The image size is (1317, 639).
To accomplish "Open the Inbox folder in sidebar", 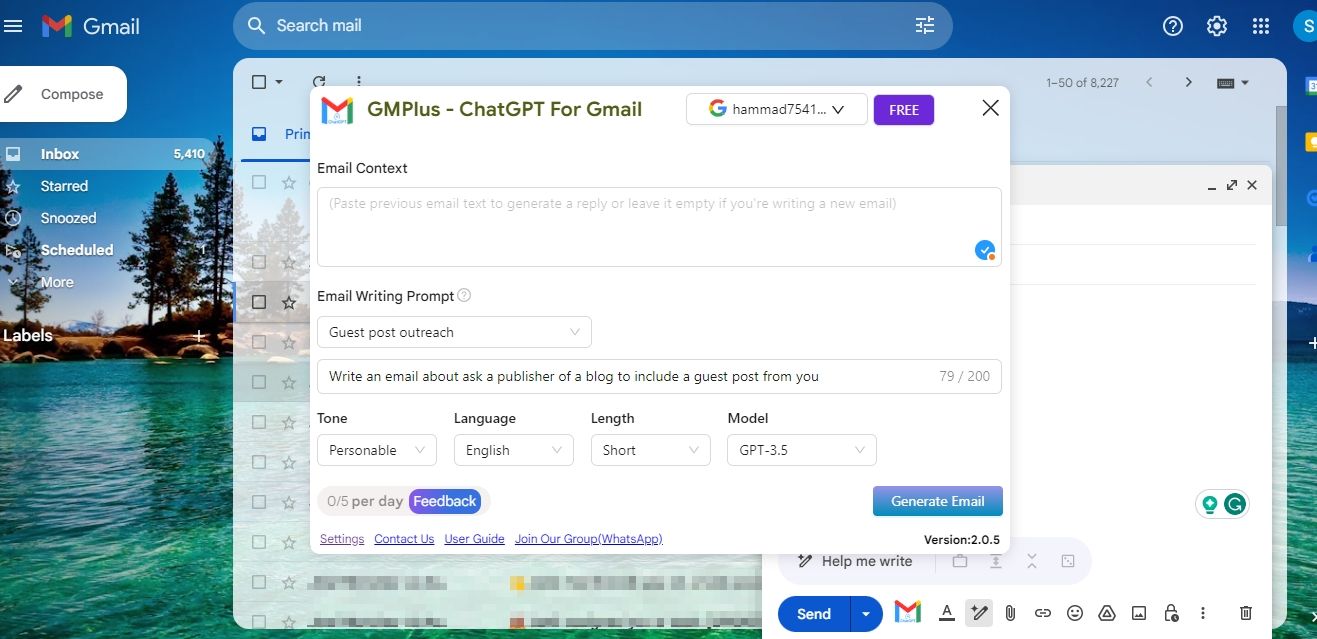I will [60, 154].
